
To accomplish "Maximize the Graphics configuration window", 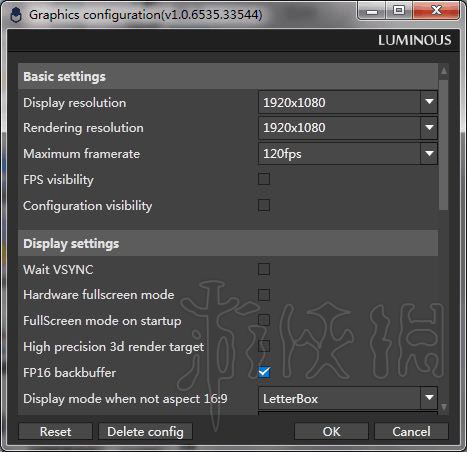I will click(x=399, y=11).
